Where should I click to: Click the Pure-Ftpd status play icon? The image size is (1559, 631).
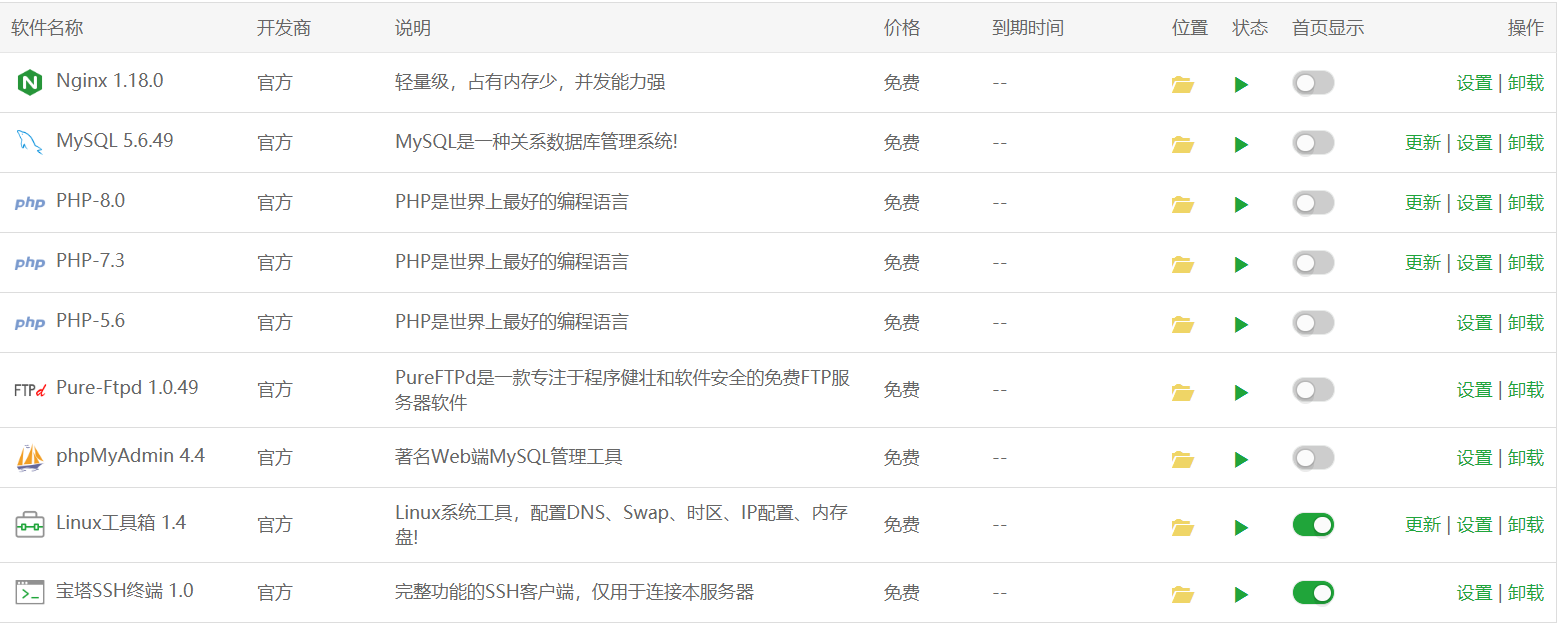coord(1241,392)
